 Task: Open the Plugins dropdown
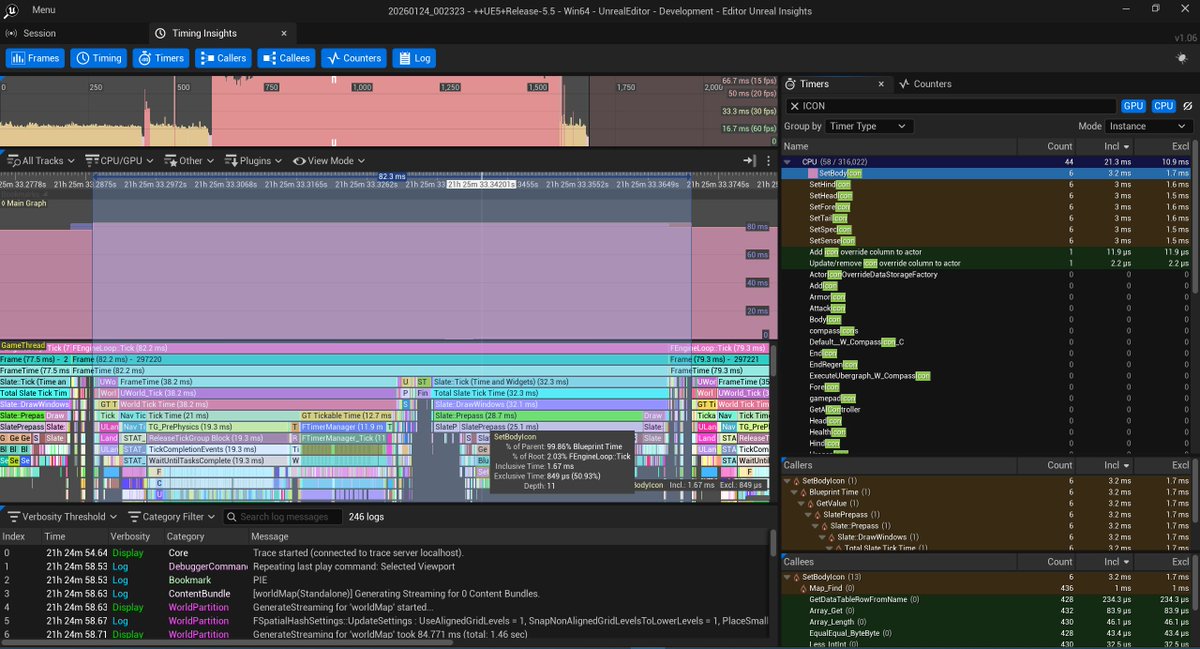(255, 160)
